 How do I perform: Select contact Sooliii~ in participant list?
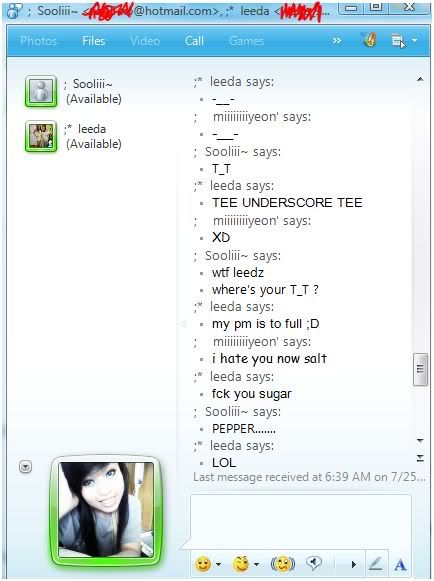pos(73,91)
